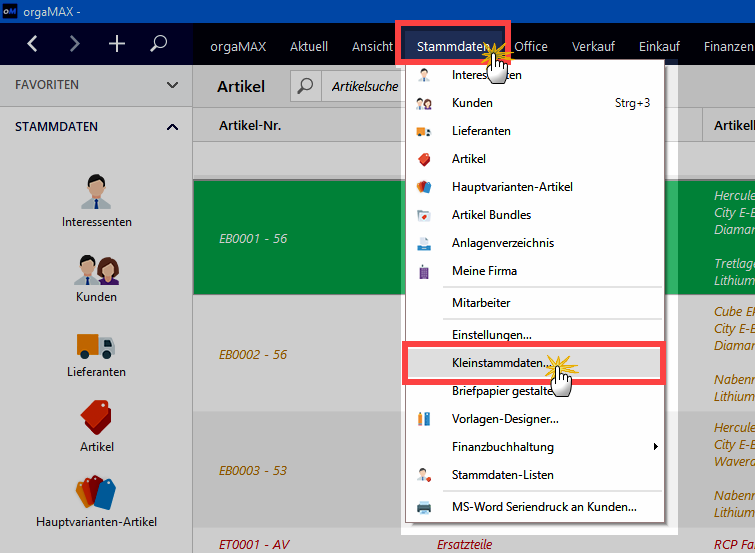Click into the Artikelsuche search field

(x=364, y=86)
